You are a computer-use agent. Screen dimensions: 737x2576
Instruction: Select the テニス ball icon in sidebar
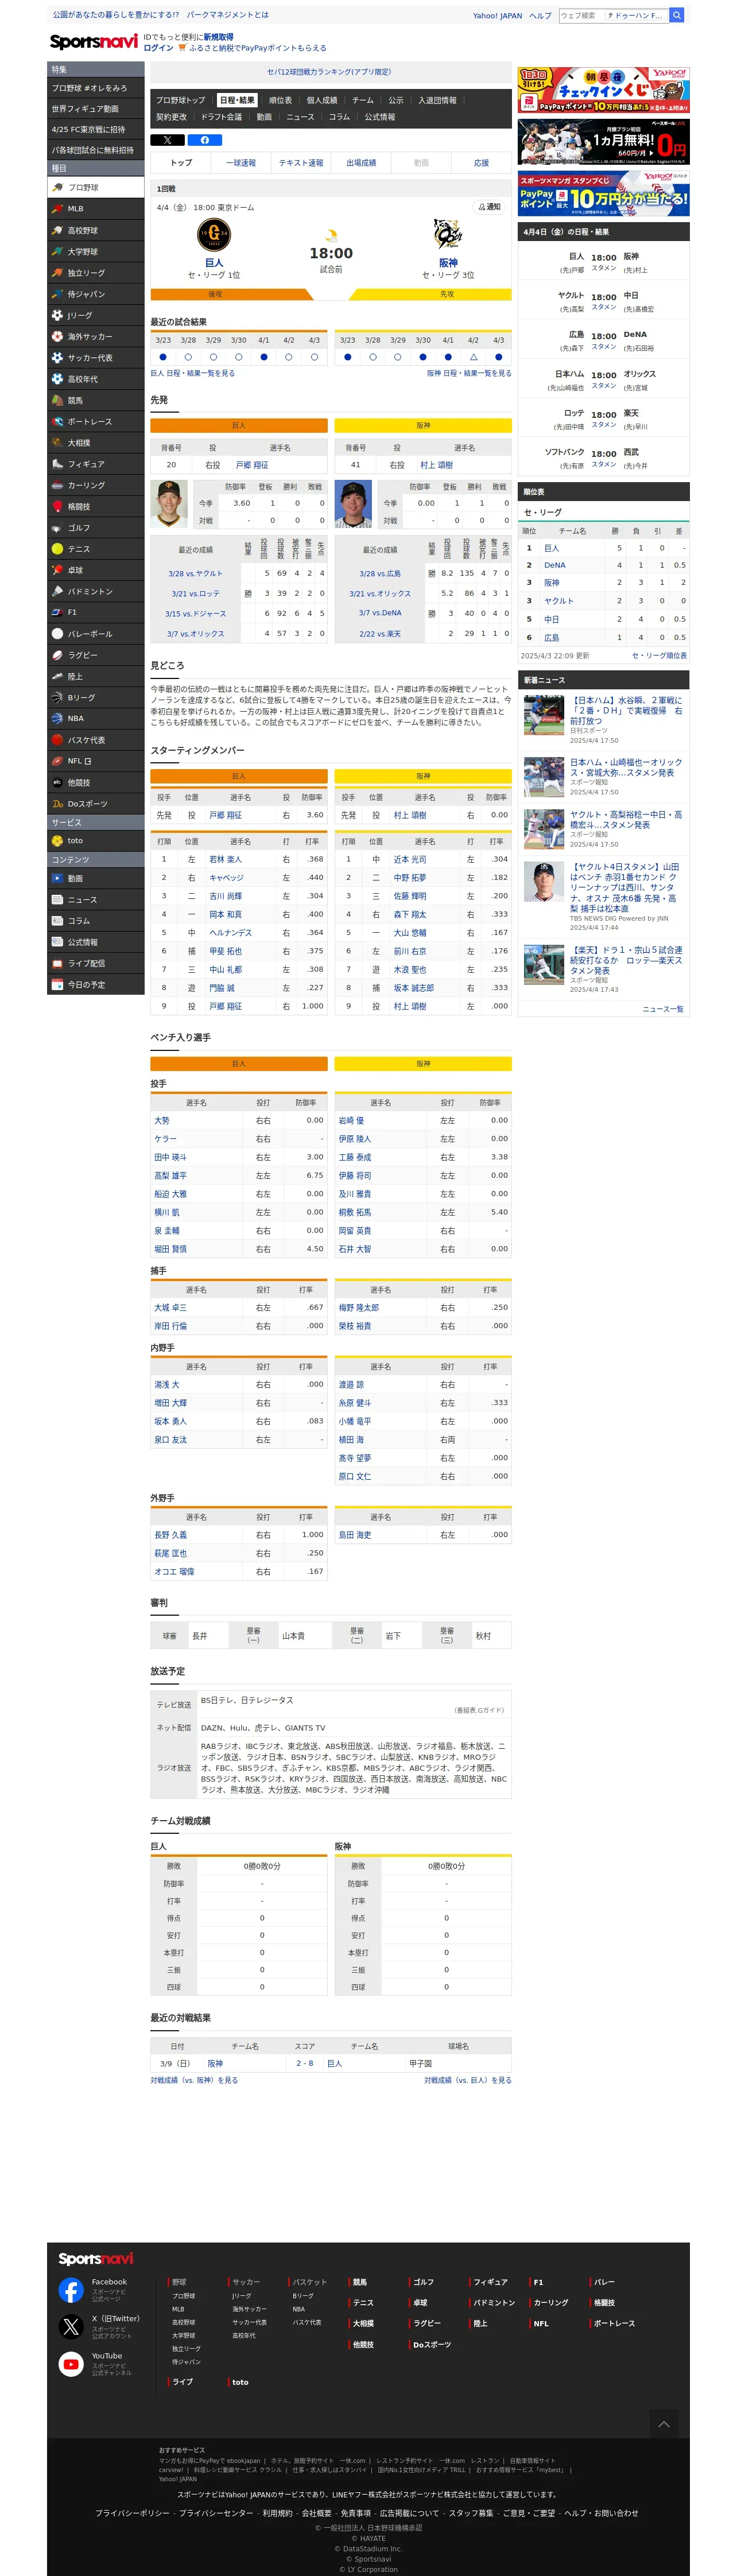58,549
